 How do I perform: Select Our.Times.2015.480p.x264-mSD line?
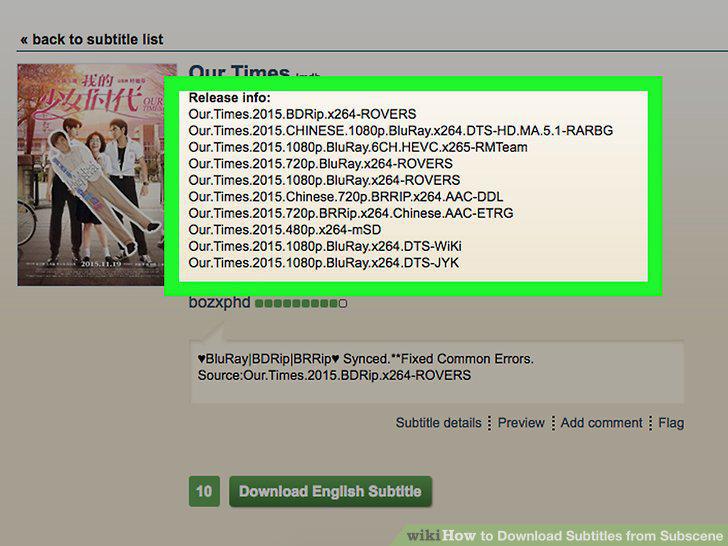pos(285,230)
